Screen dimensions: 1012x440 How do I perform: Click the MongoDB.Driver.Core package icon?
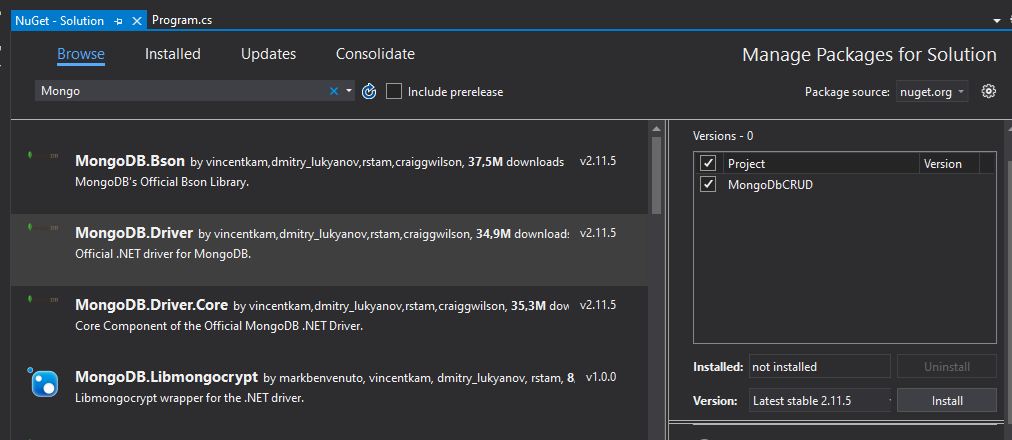click(43, 299)
